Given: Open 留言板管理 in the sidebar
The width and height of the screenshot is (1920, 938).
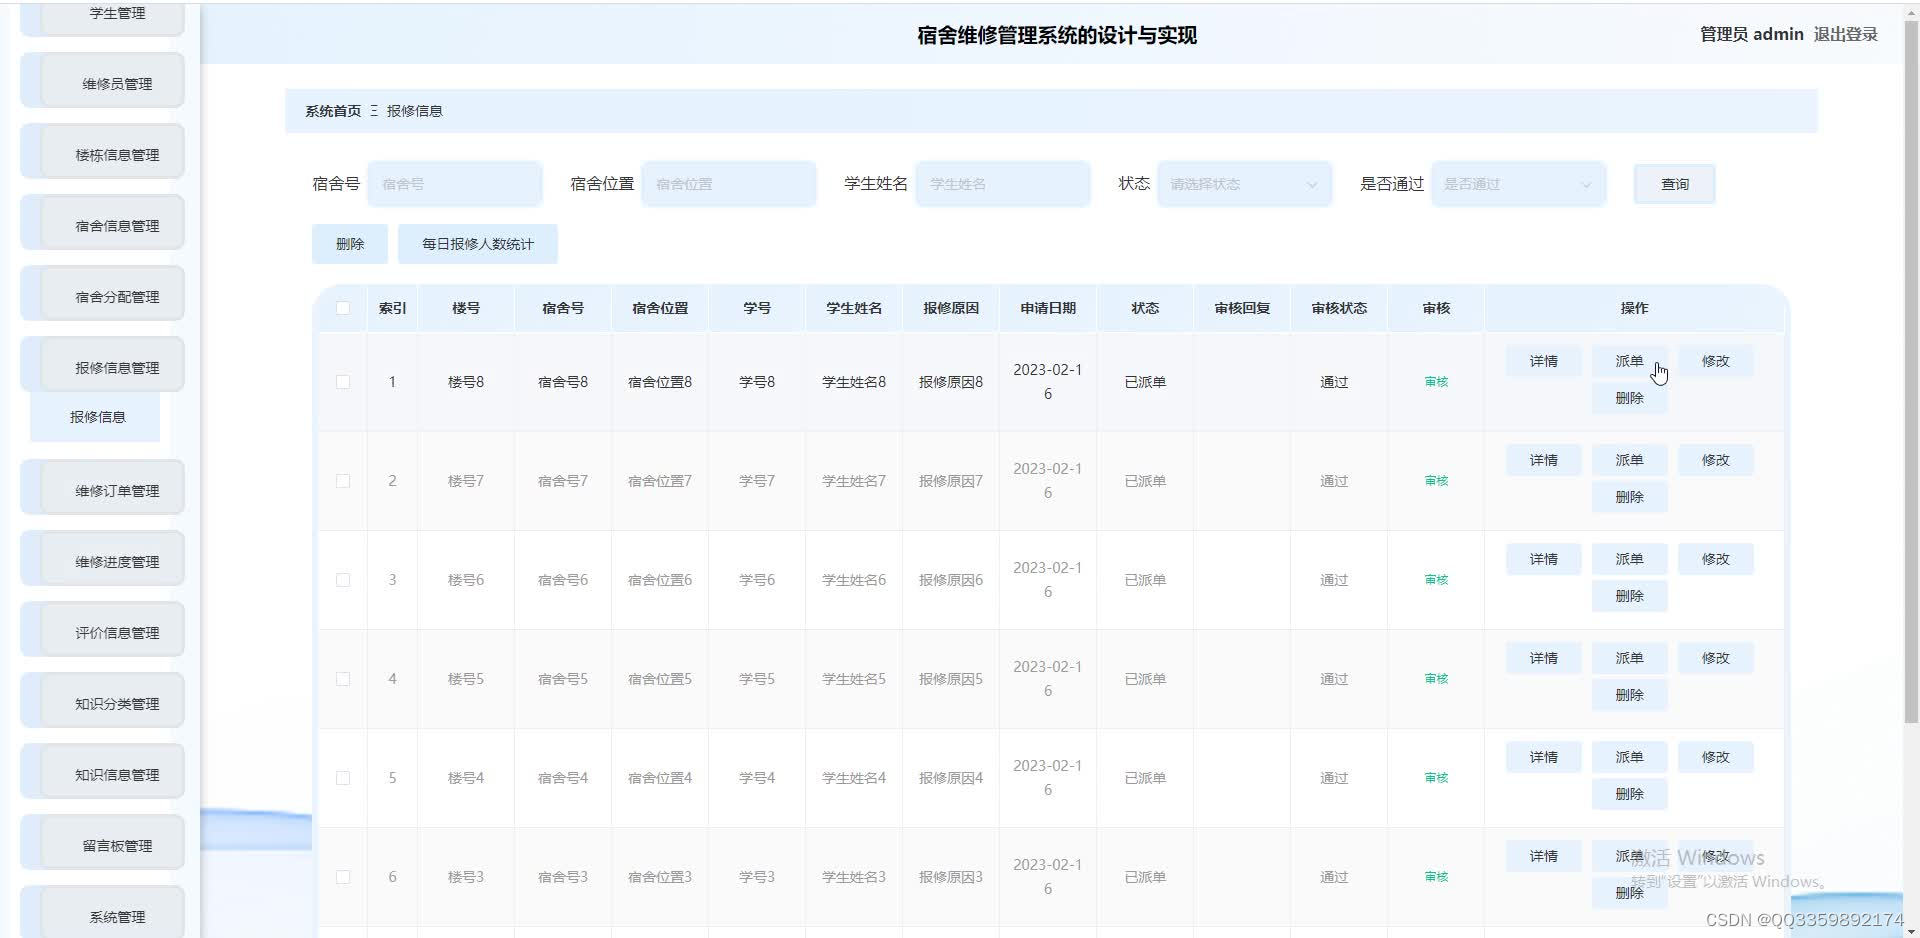Looking at the screenshot, I should pyautogui.click(x=102, y=843).
